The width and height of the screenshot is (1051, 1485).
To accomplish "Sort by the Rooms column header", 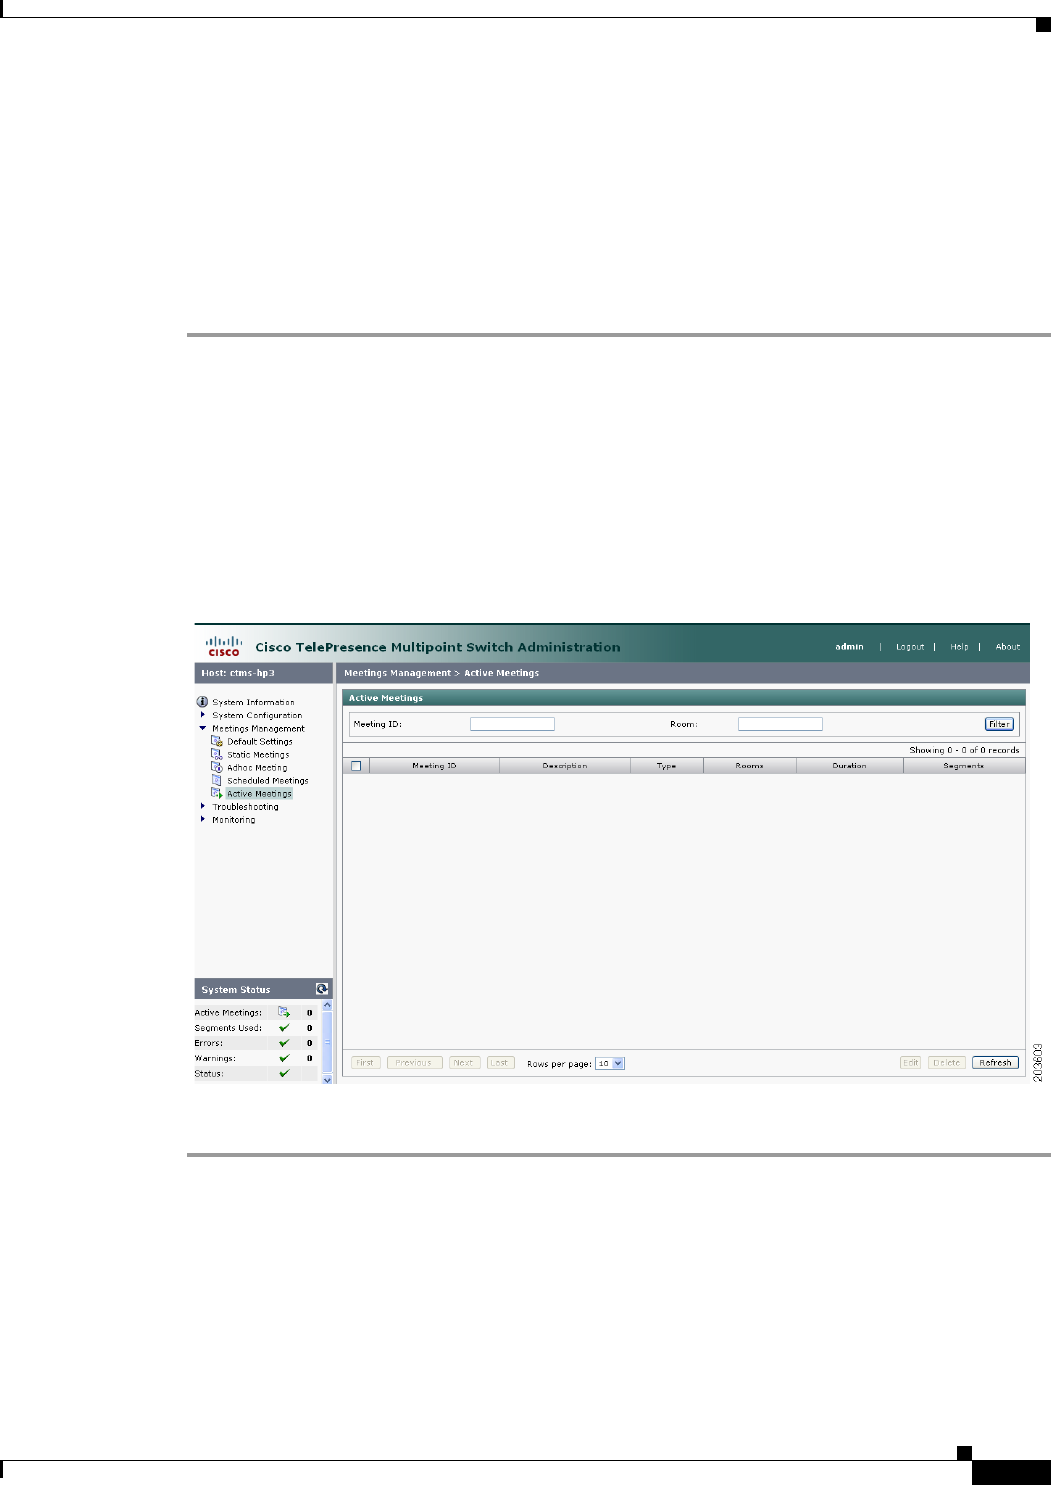I will 750,766.
